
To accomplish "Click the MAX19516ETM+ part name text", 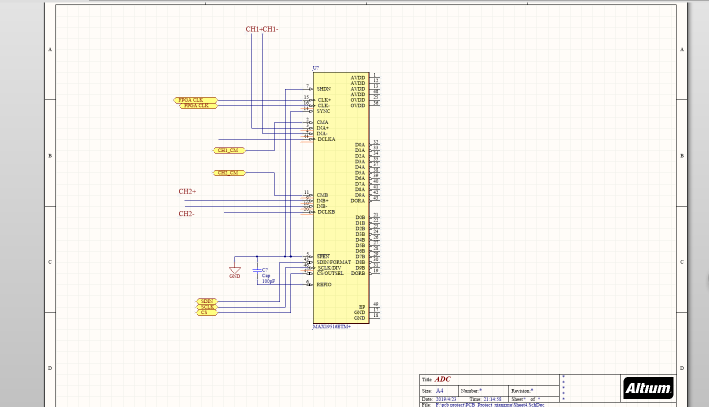I will pos(332,327).
